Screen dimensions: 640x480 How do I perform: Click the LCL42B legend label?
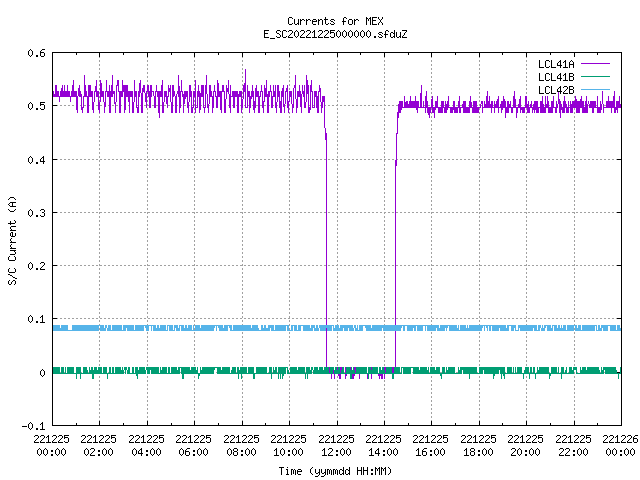(x=556, y=90)
